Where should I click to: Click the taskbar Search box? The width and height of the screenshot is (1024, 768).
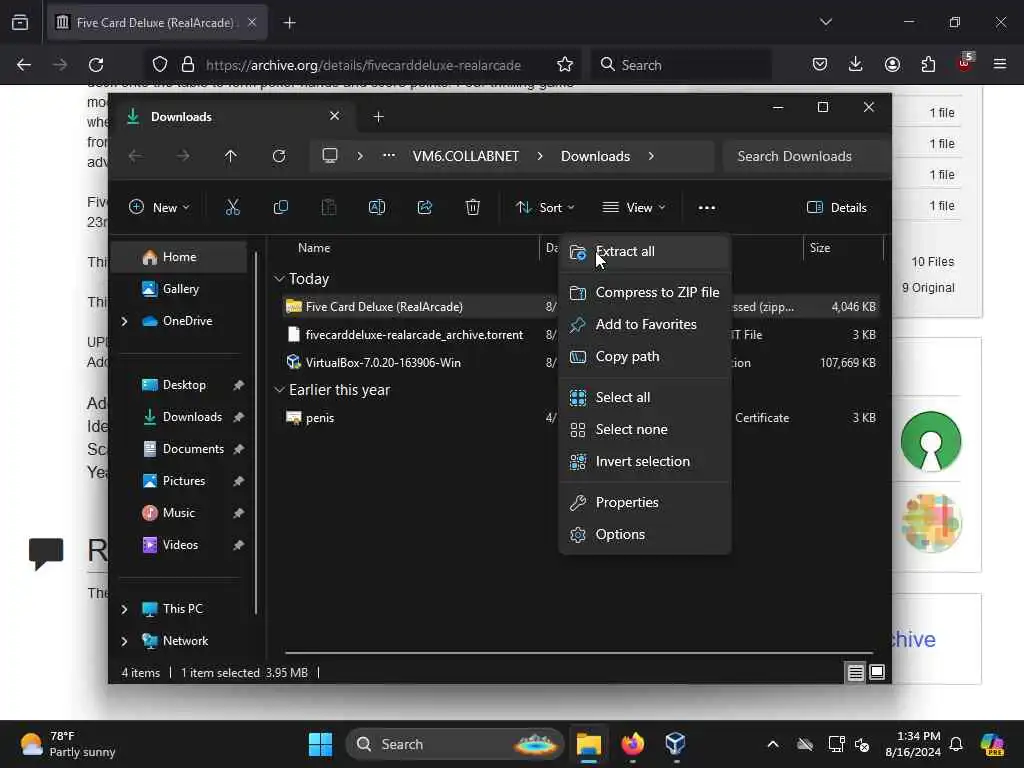455,744
